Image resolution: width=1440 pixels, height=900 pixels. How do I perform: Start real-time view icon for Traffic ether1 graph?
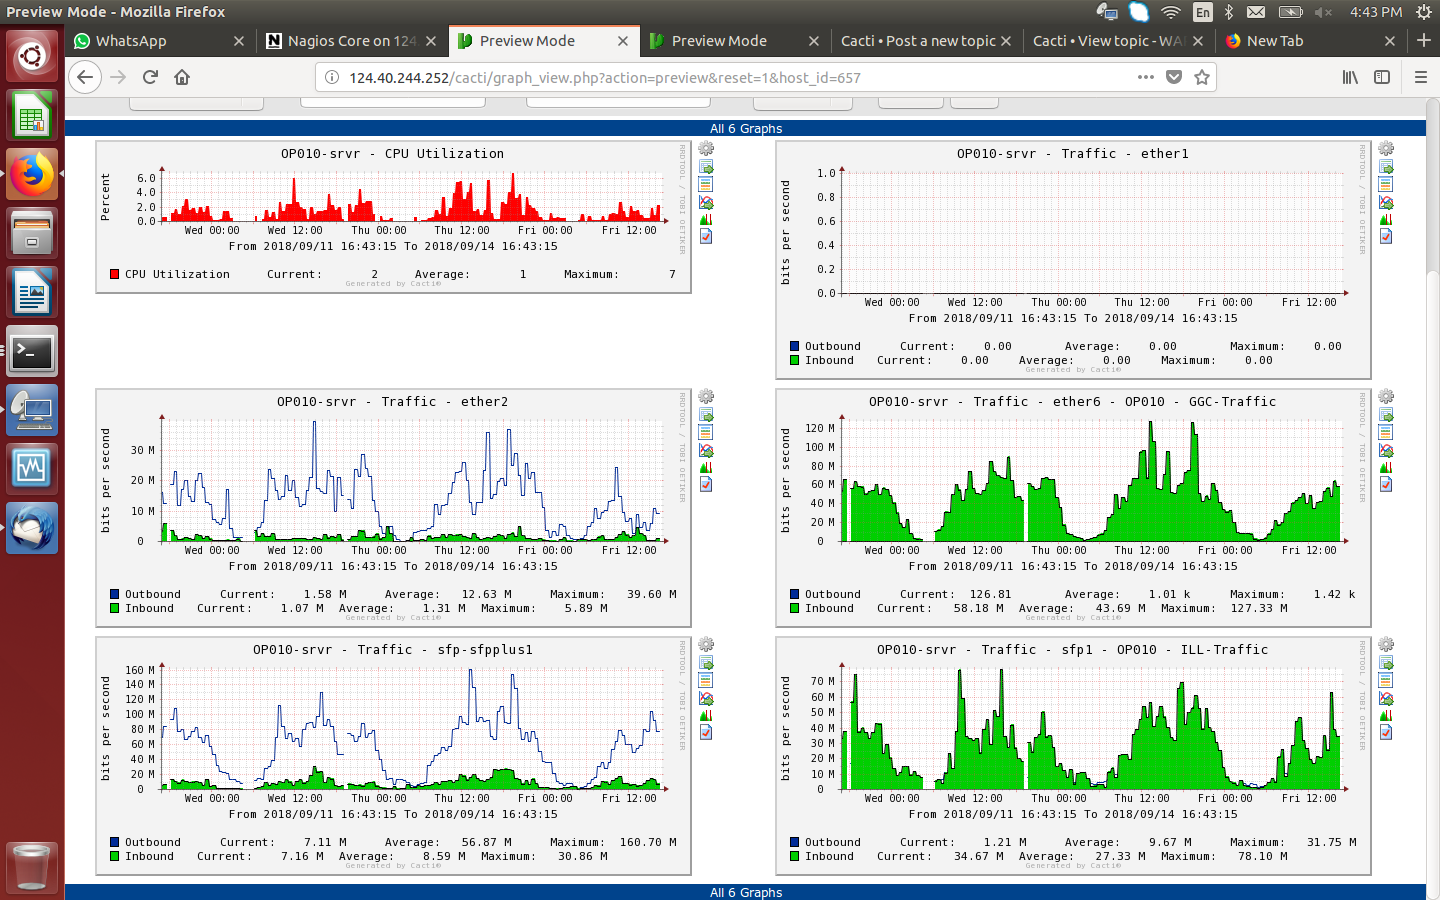click(x=1386, y=202)
